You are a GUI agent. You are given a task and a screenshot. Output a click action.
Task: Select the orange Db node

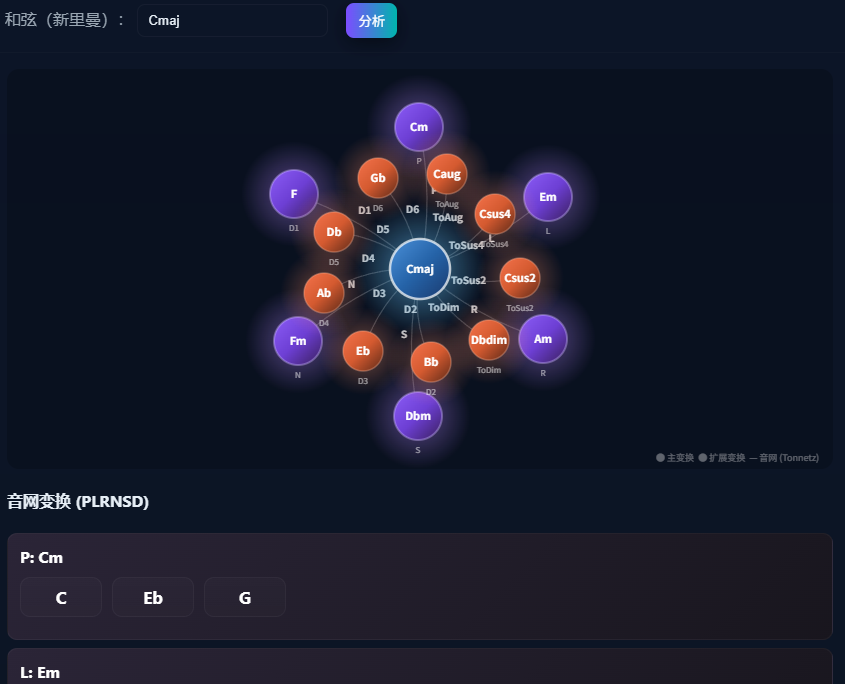334,232
